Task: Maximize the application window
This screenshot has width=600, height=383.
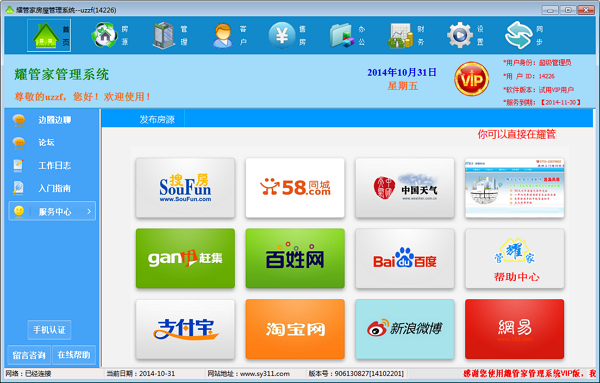Action: pos(568,10)
